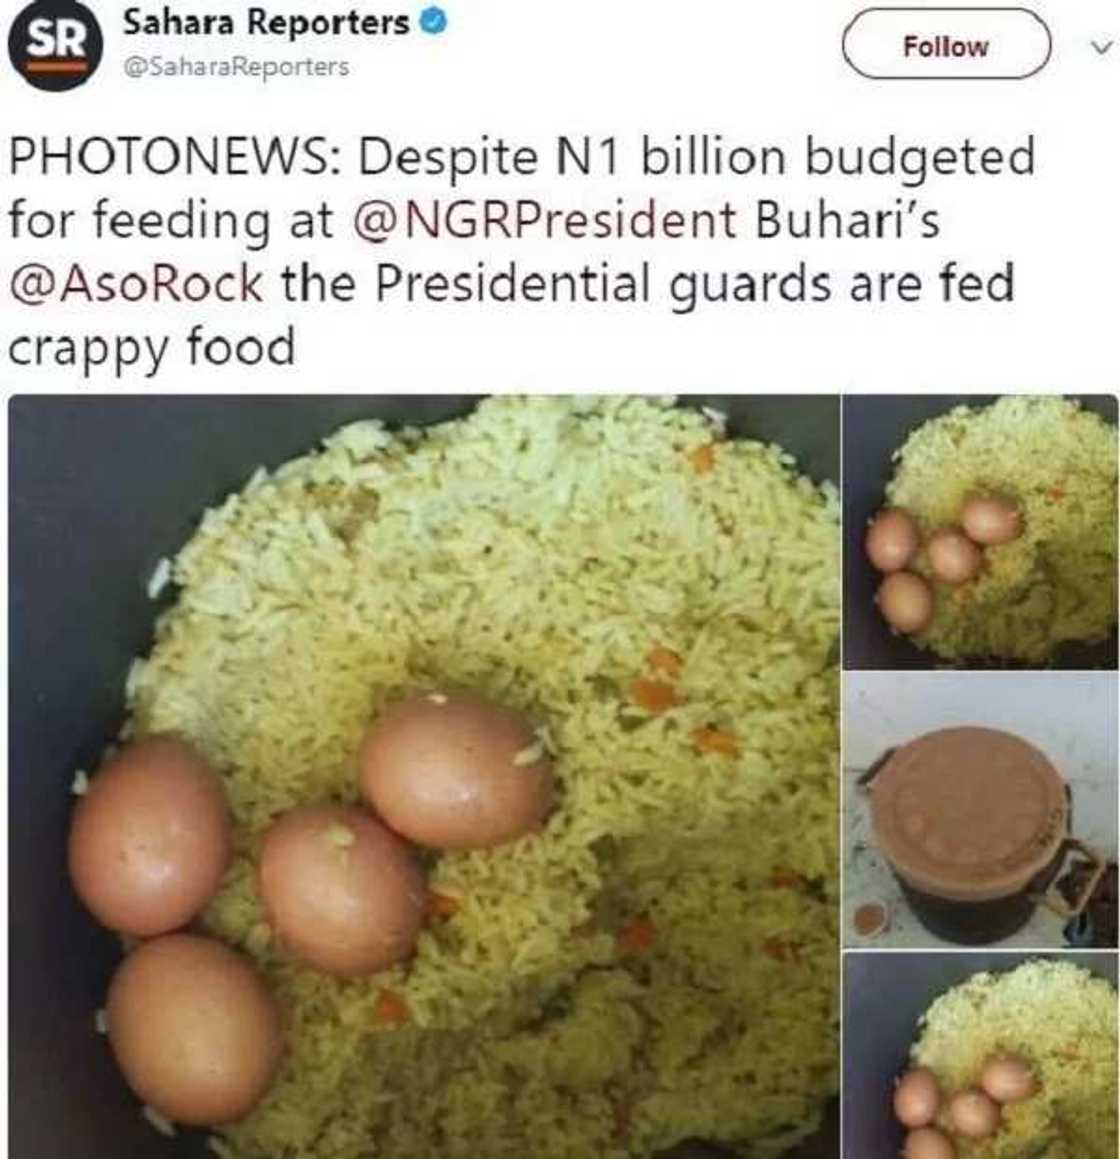Open the bottom-right rice and eggs thumbnail

pyautogui.click(x=981, y=1056)
